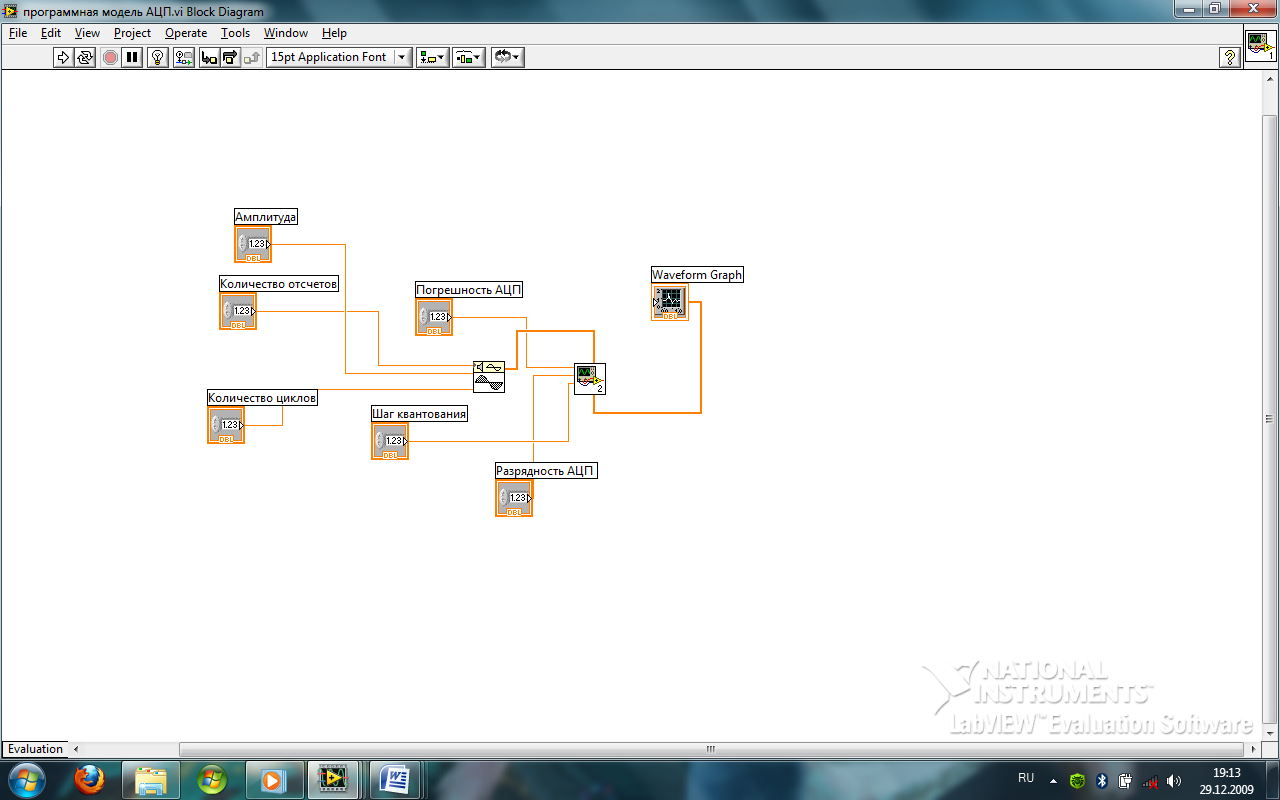Toggle Retain Wire Values button
The width and height of the screenshot is (1280, 800).
(184, 57)
